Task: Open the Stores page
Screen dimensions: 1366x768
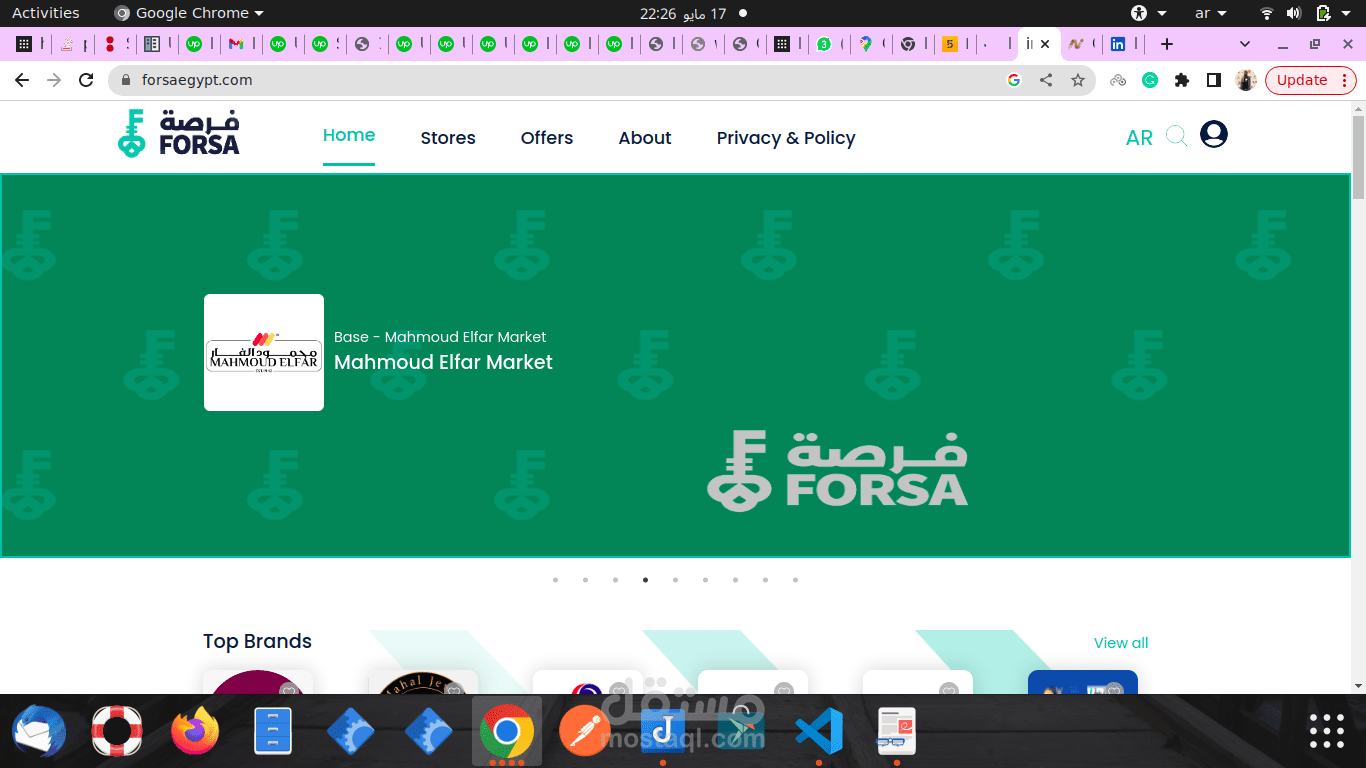Action: (x=448, y=138)
